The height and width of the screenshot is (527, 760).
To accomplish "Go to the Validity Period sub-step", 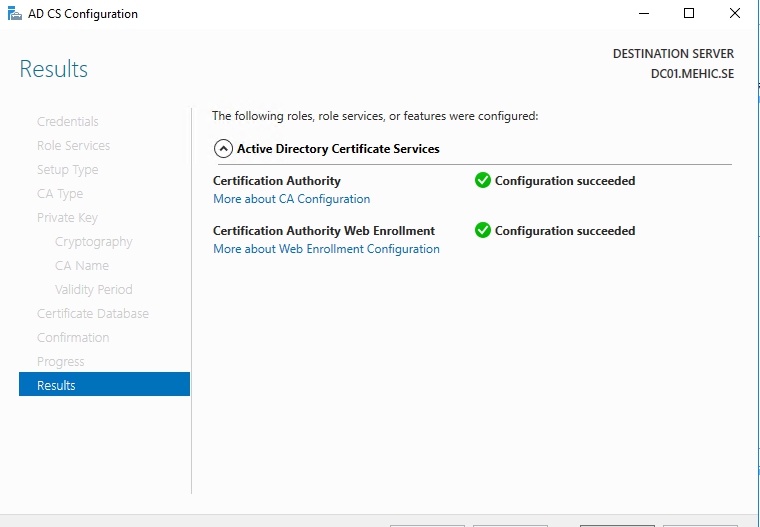I will pyautogui.click(x=93, y=290).
